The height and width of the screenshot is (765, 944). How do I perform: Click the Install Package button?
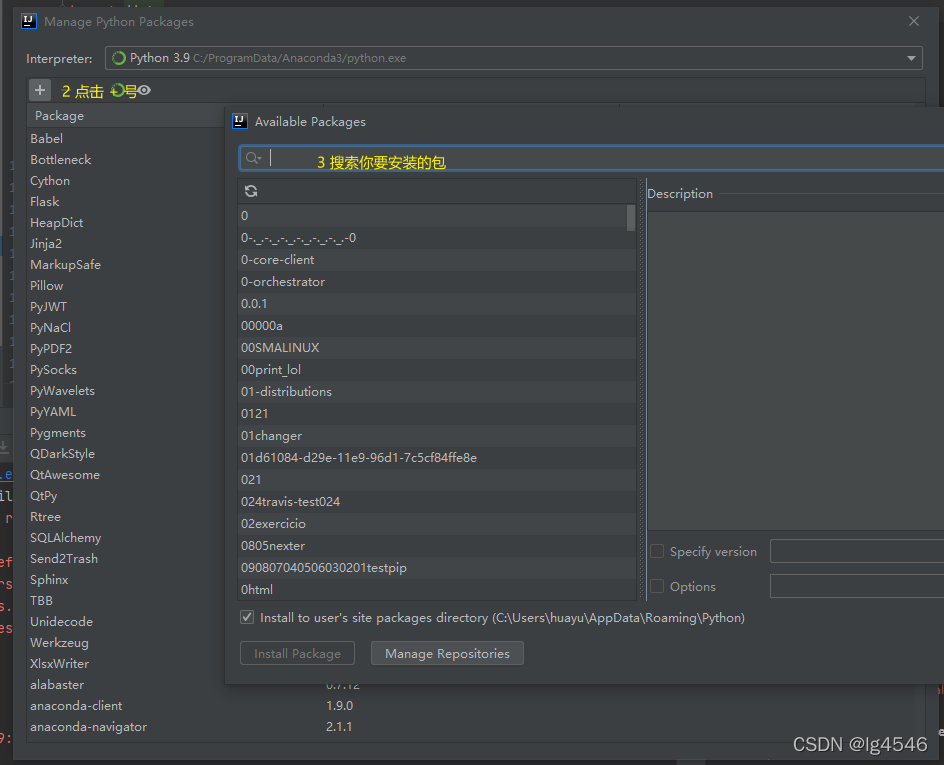(x=296, y=653)
